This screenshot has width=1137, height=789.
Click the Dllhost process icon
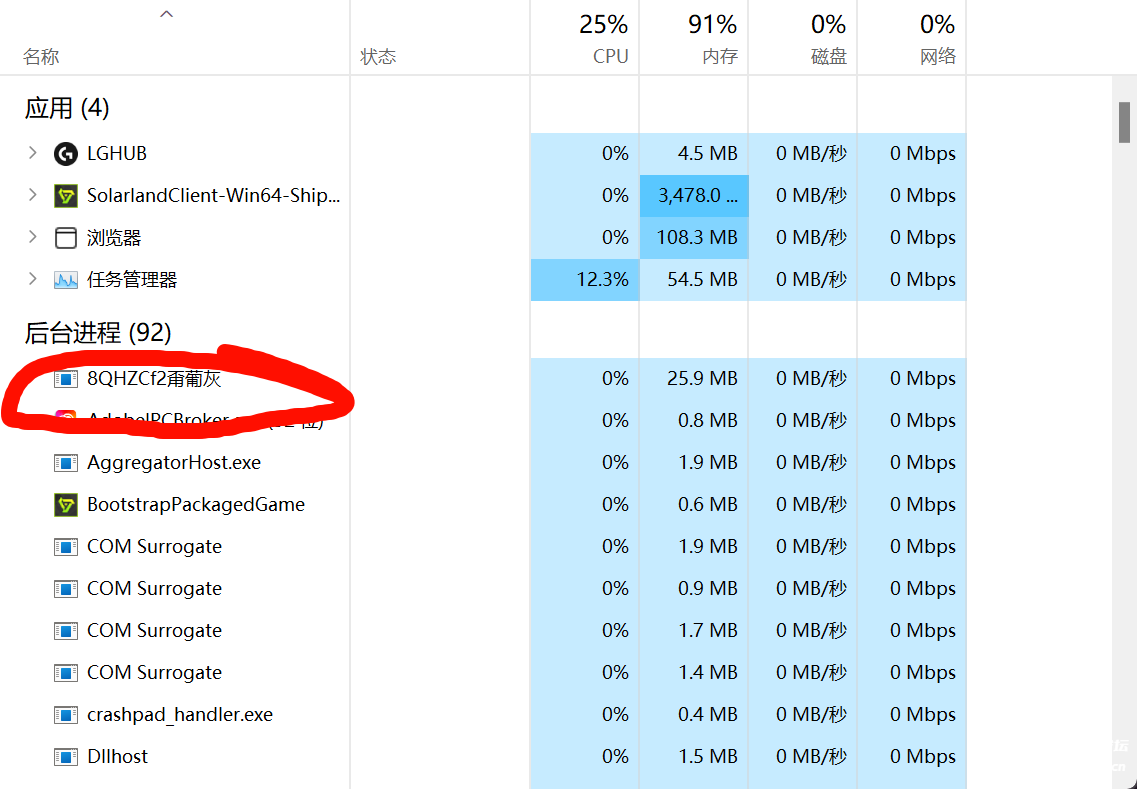coord(65,757)
